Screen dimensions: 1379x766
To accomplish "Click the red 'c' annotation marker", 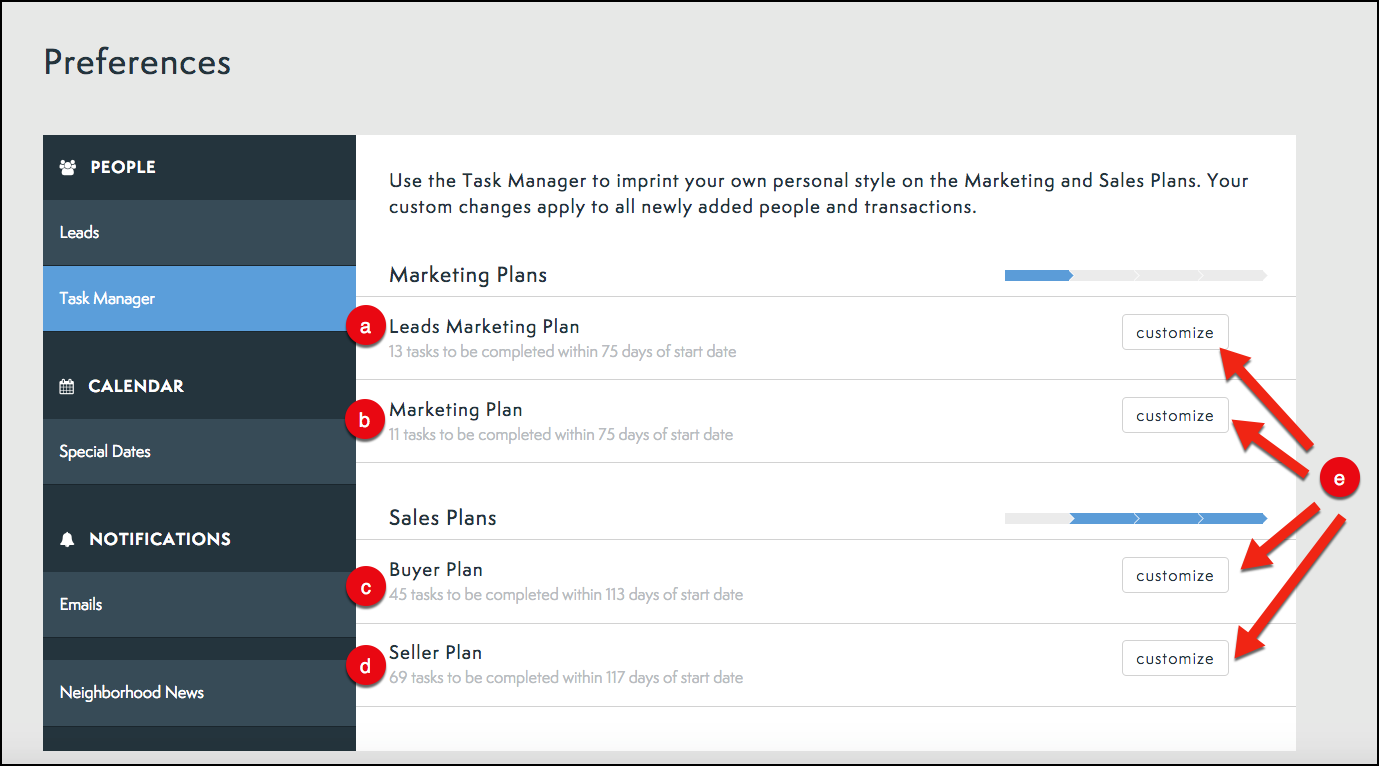I will coord(365,588).
